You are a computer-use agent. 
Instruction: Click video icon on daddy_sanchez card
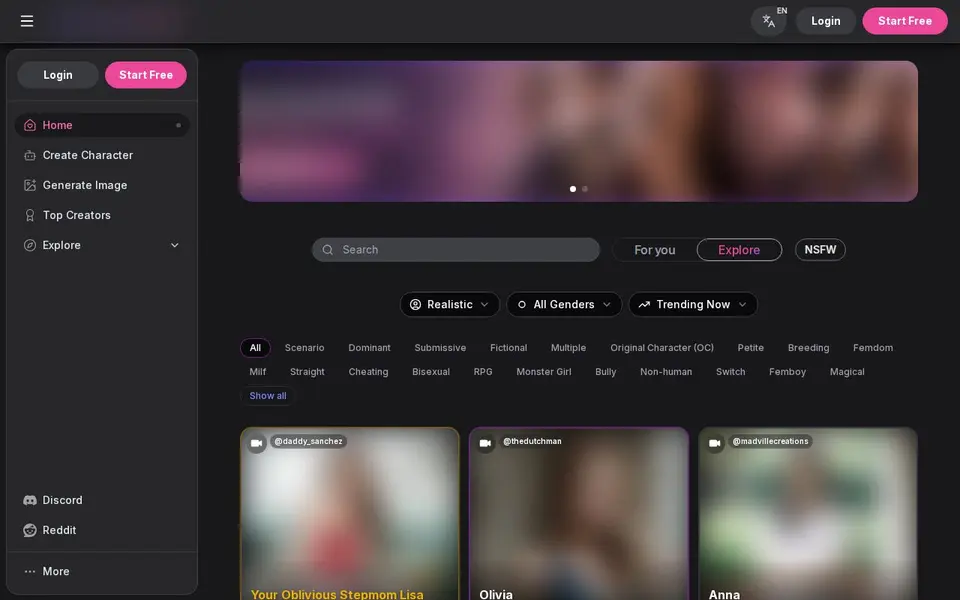click(x=256, y=443)
